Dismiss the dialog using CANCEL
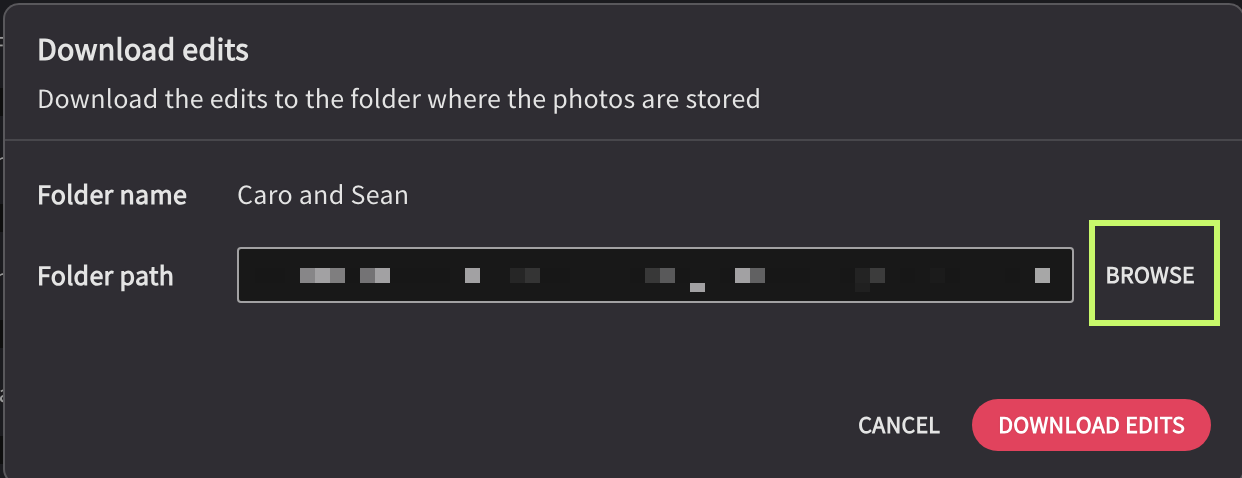This screenshot has height=478, width=1242. (x=898, y=425)
